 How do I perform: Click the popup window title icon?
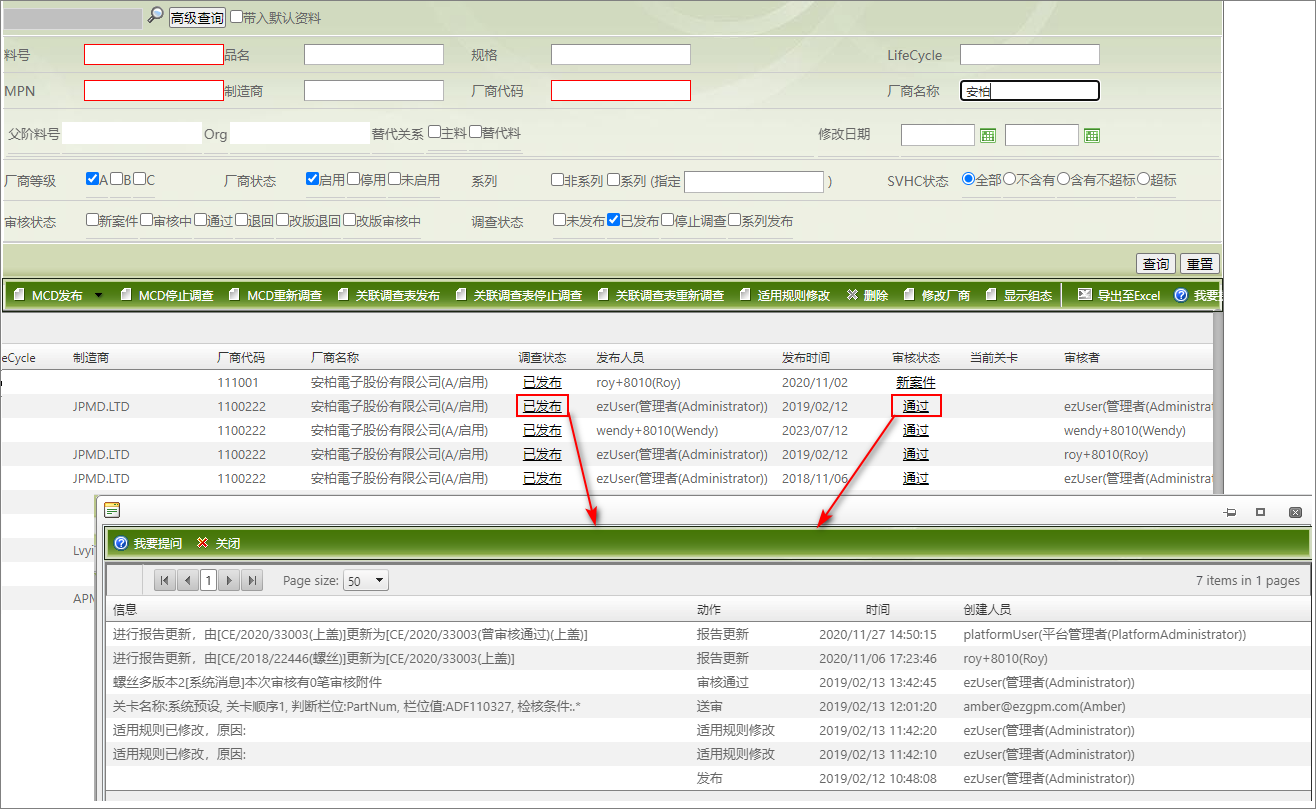point(112,510)
